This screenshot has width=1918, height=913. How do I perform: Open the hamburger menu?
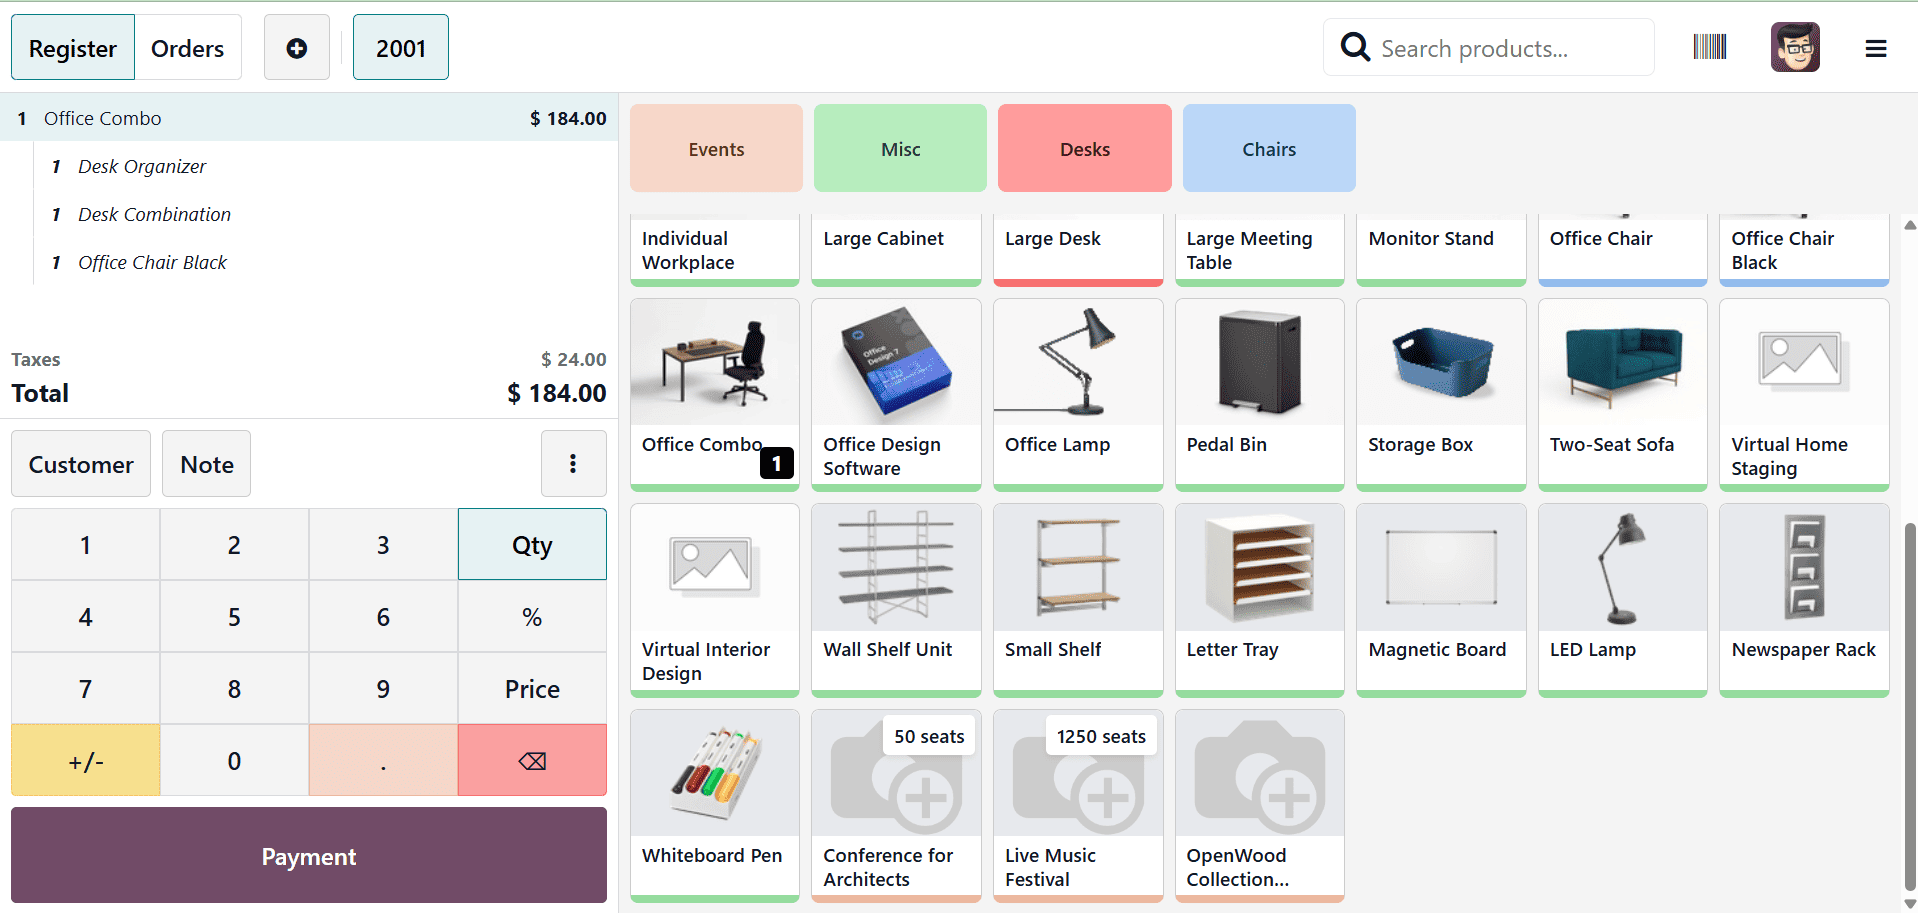(x=1876, y=48)
